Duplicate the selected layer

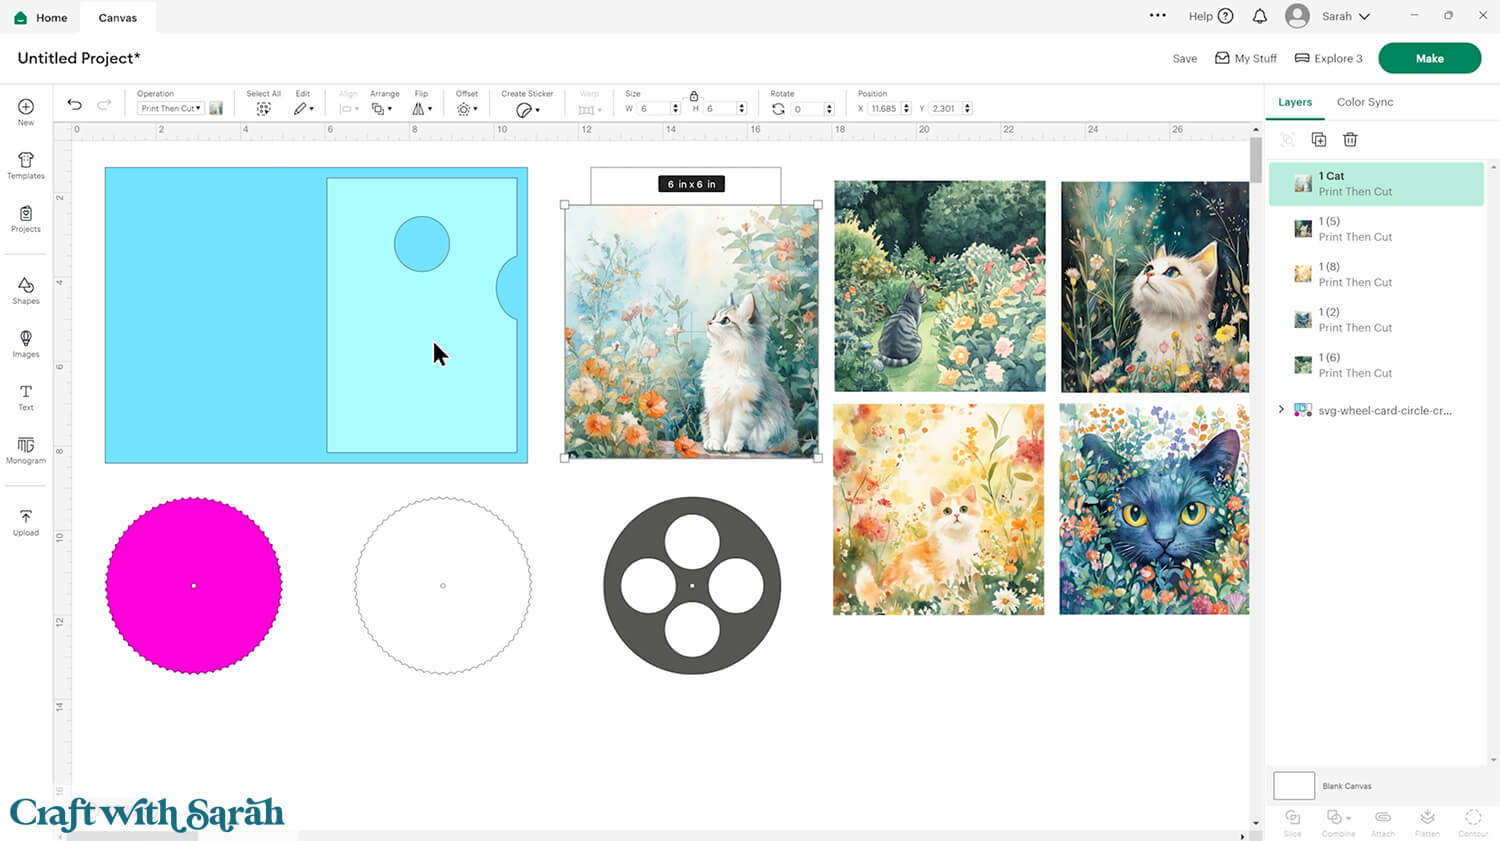[1319, 140]
